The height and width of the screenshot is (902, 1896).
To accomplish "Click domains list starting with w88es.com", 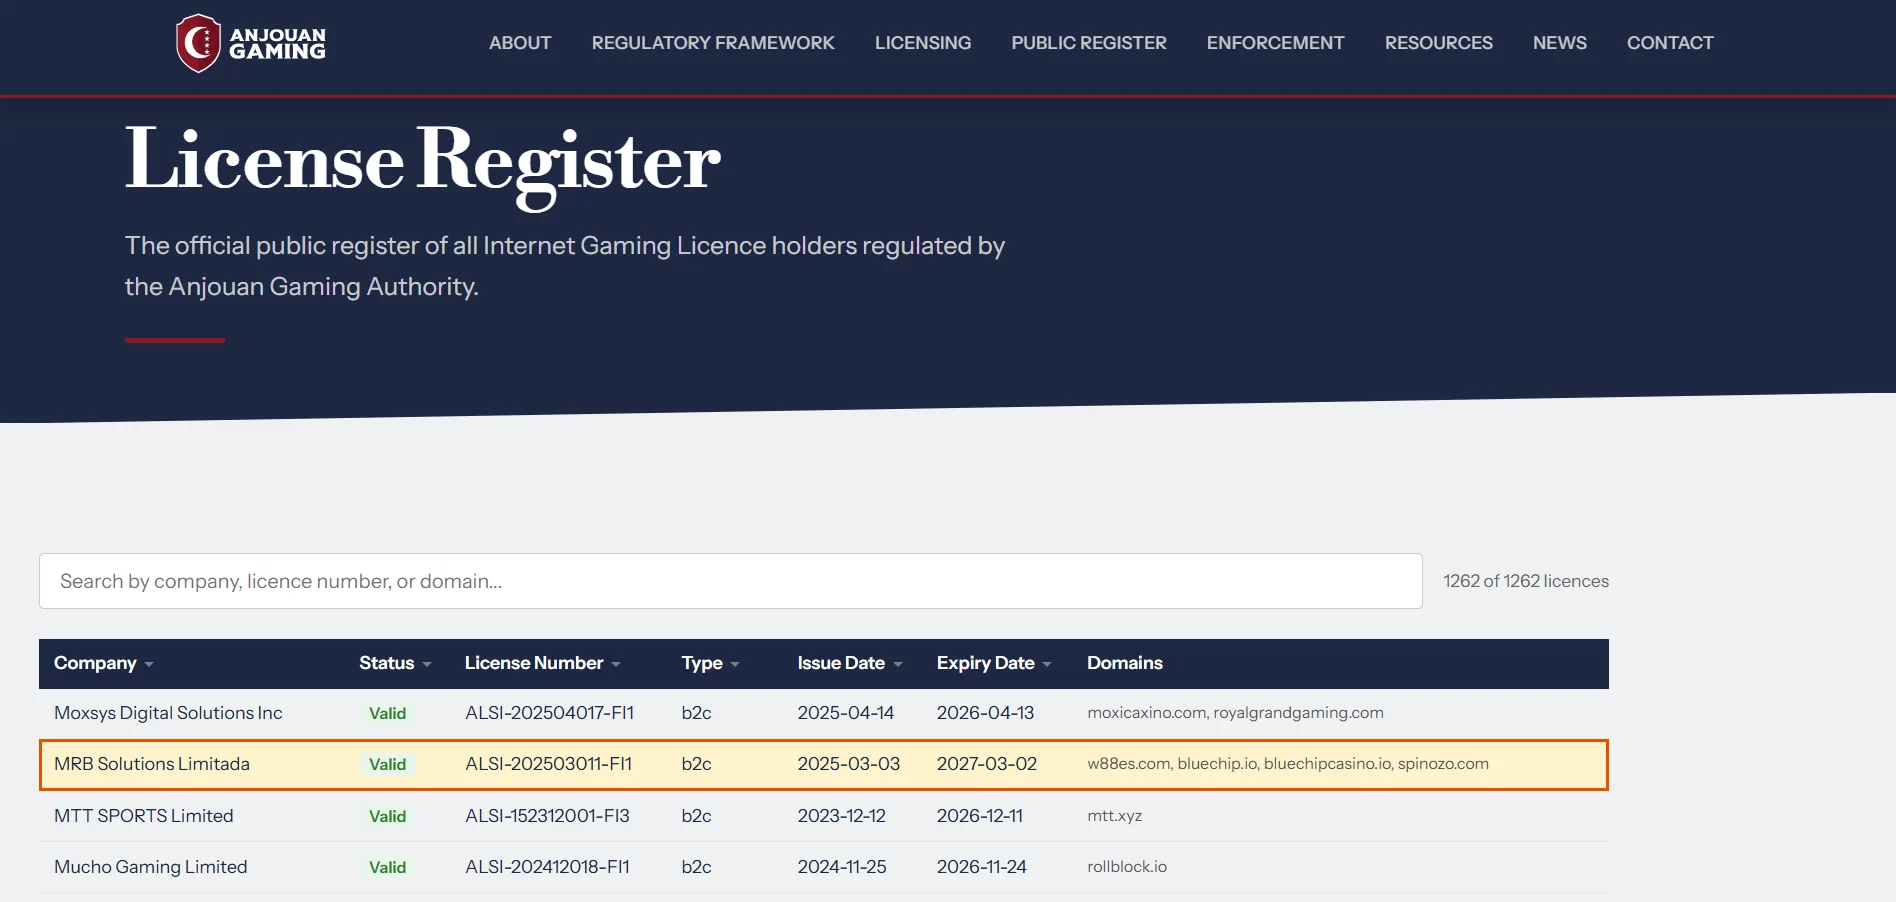I will coord(1288,764).
